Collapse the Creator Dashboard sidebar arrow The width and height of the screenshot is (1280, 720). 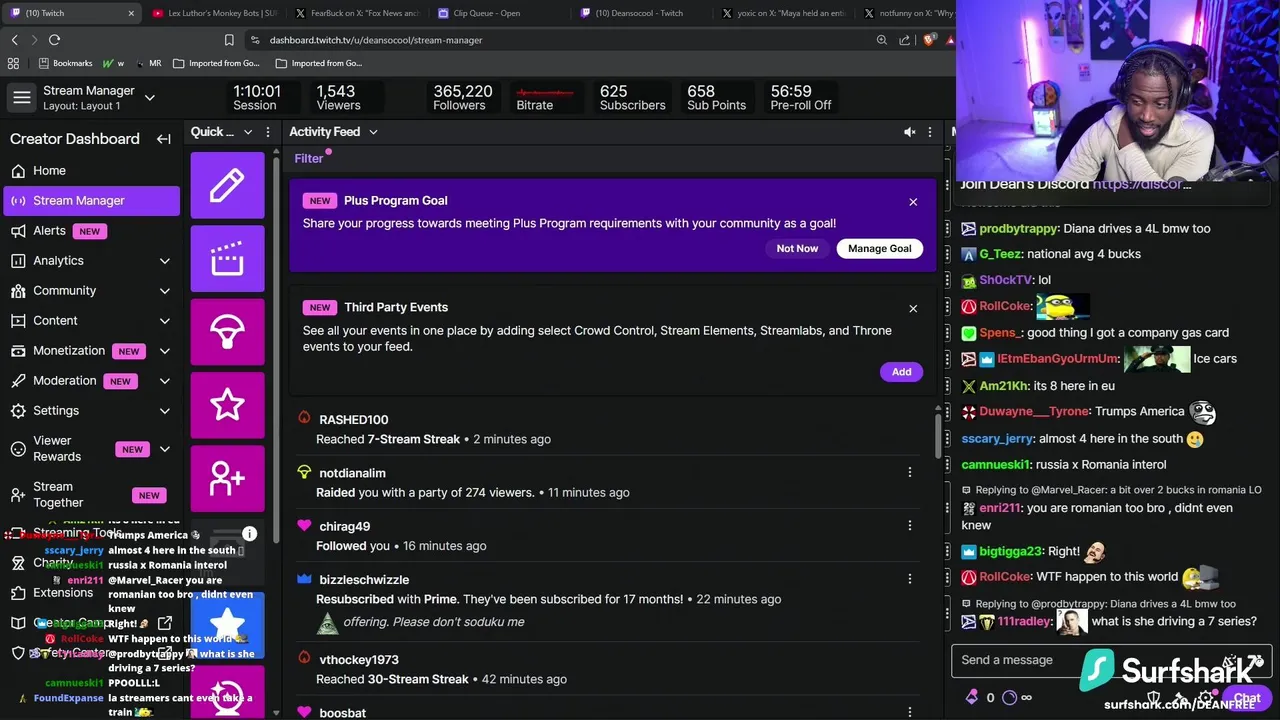(x=163, y=139)
